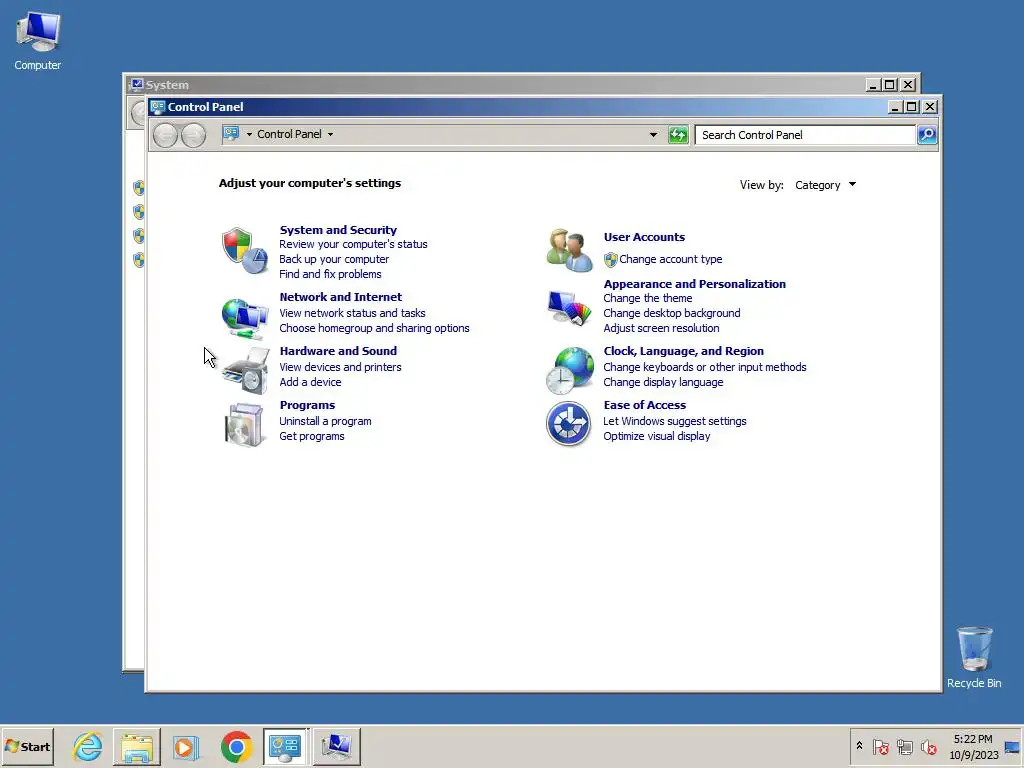Open System and Security category link

pos(338,230)
